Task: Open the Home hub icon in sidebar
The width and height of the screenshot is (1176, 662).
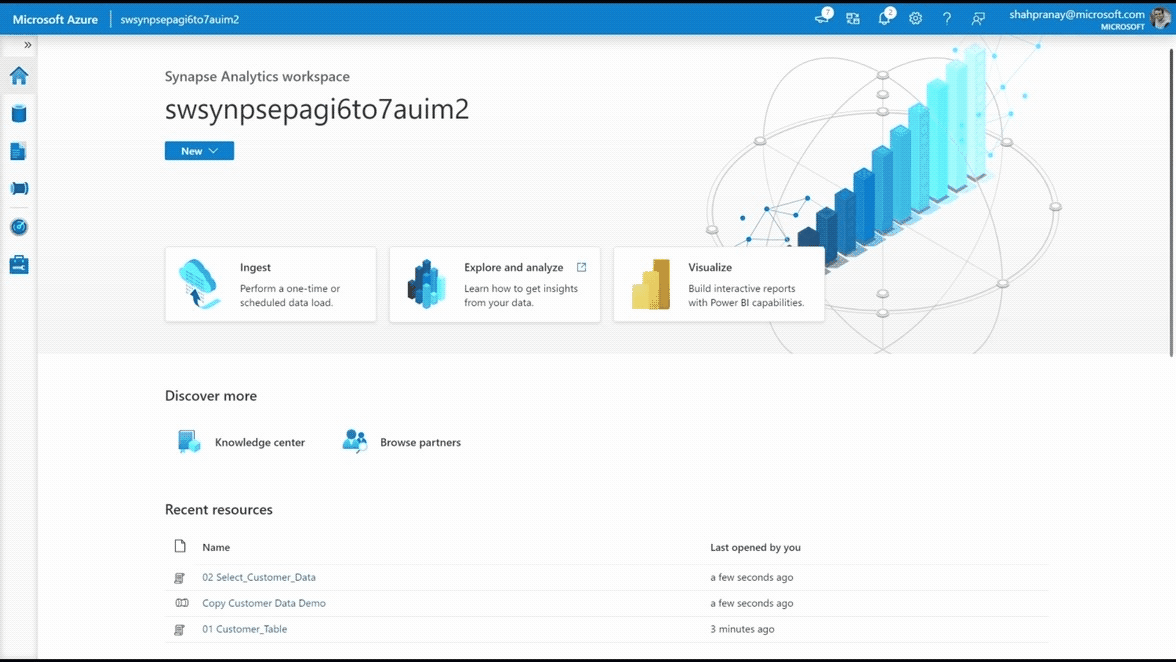Action: pos(19,76)
